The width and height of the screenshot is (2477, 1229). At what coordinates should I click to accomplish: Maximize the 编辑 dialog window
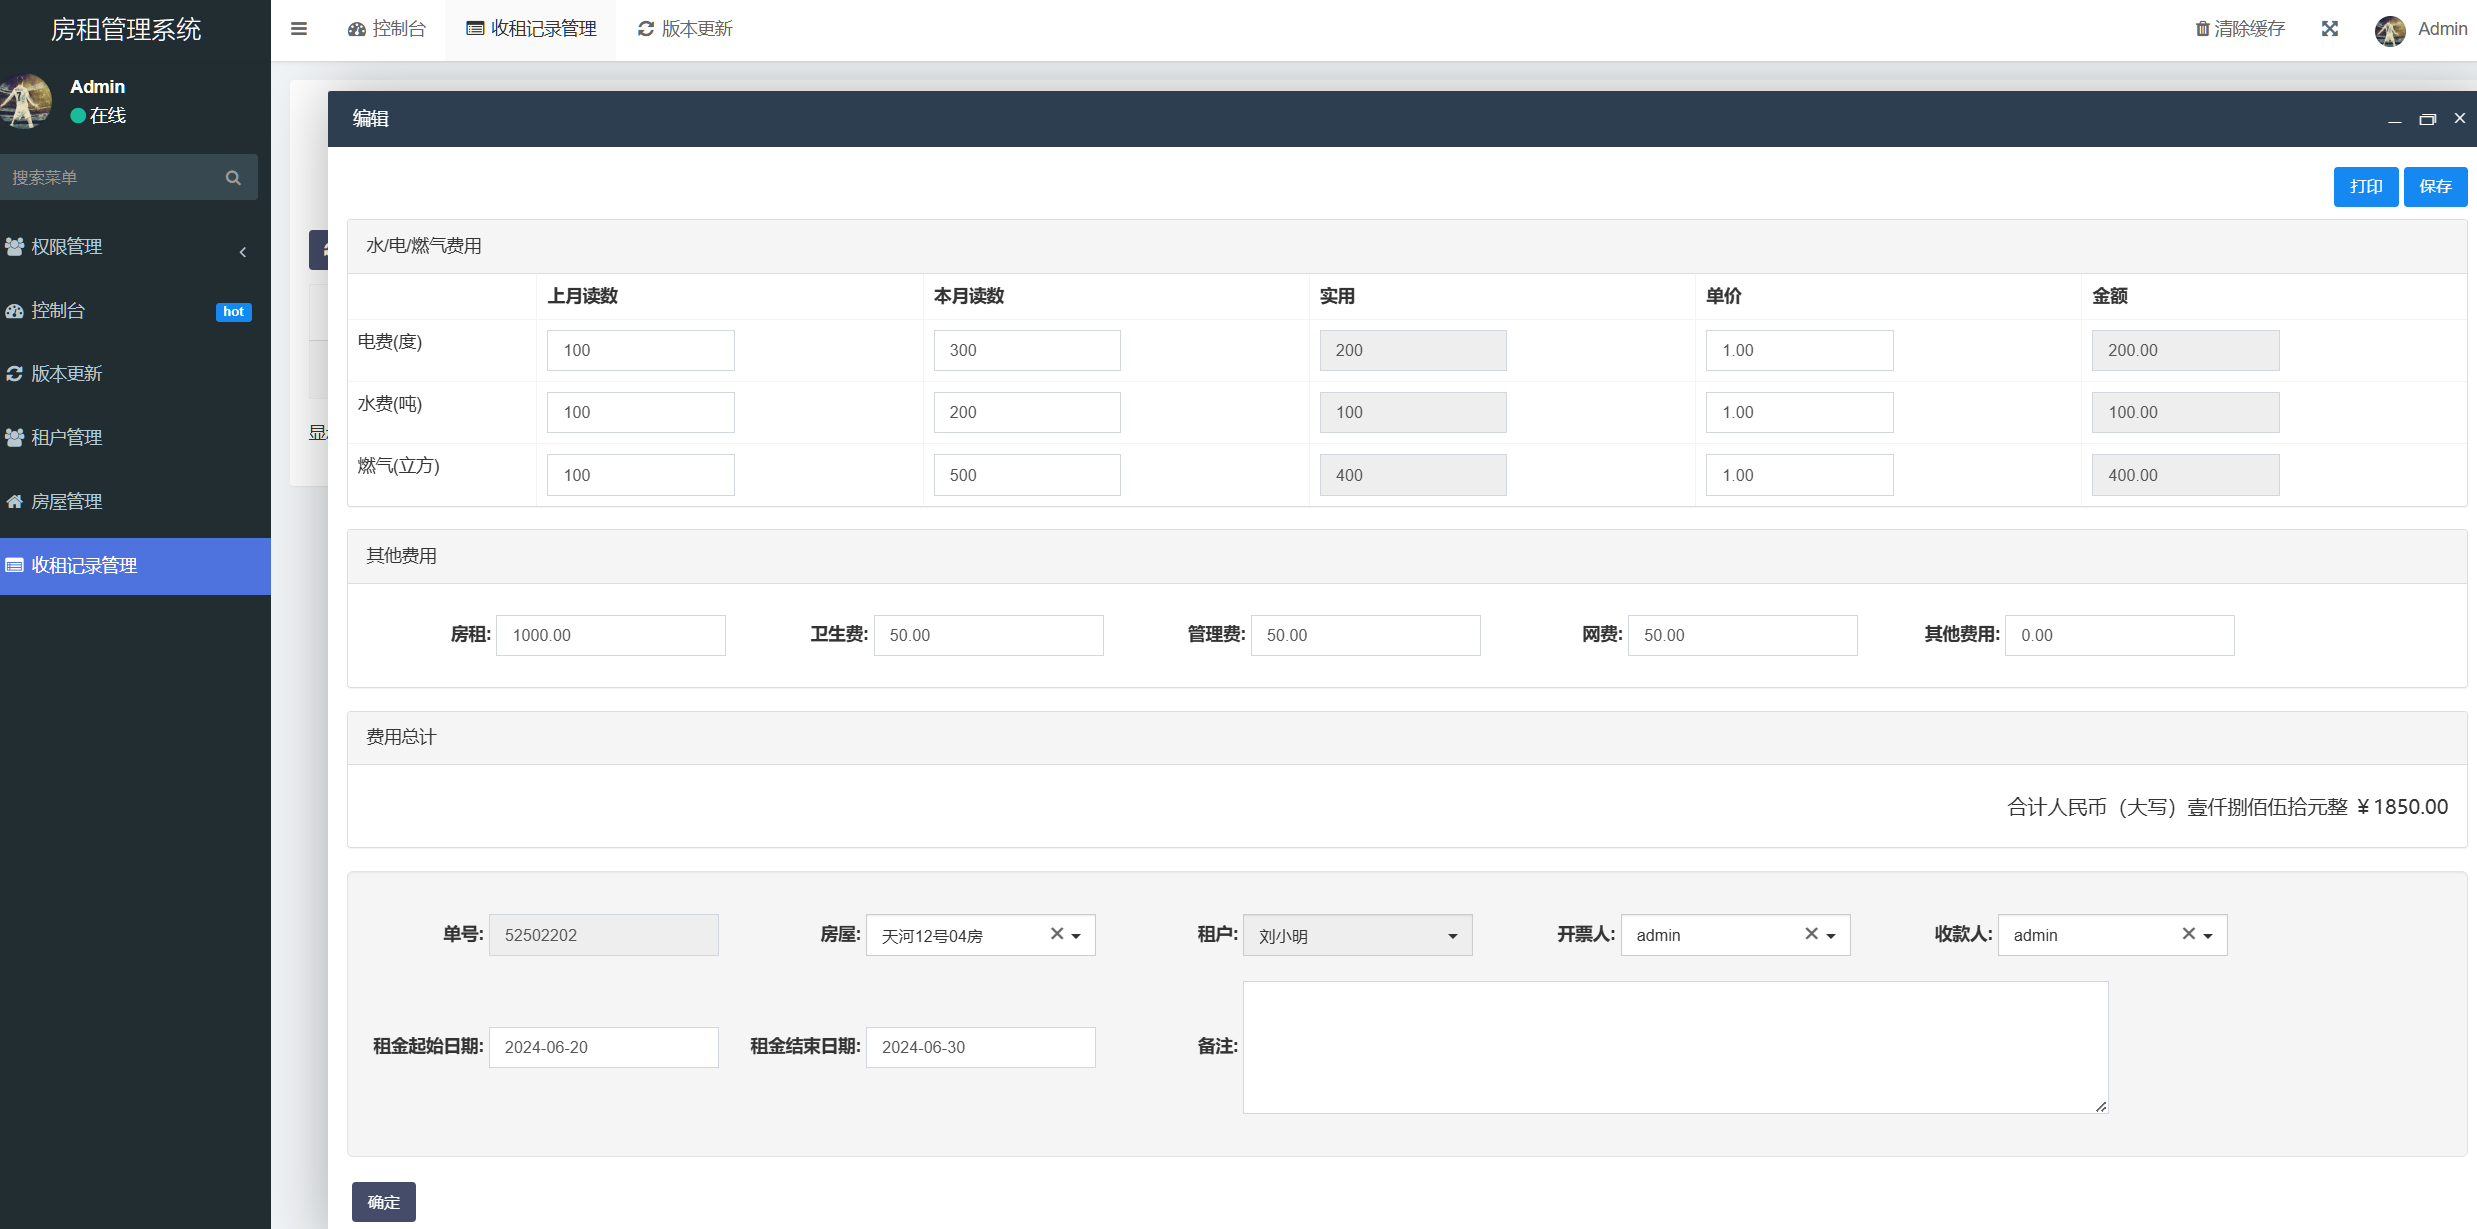2427,119
